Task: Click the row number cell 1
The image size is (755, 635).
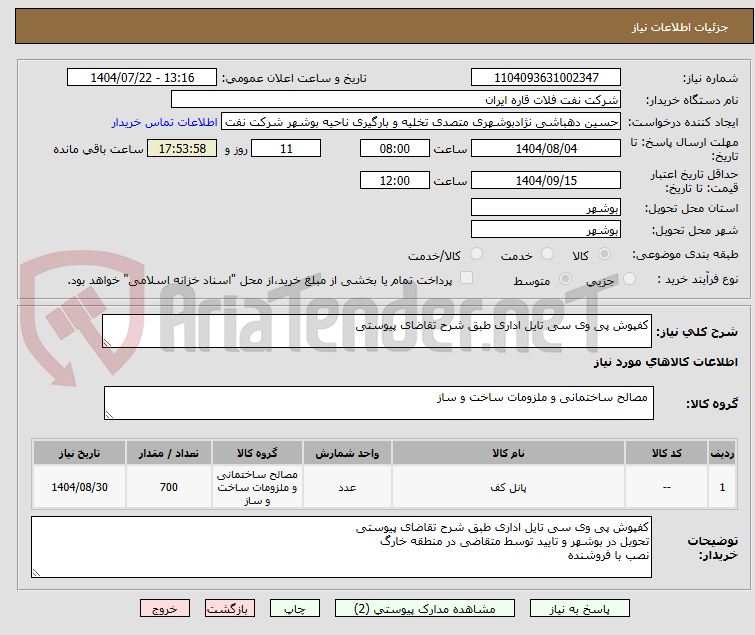Action: (x=722, y=487)
